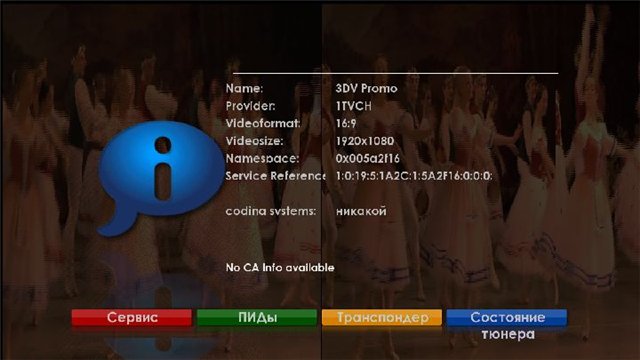Select the Provider value 1TVCH
Viewport: 640px width, 360px height.
coord(353,106)
